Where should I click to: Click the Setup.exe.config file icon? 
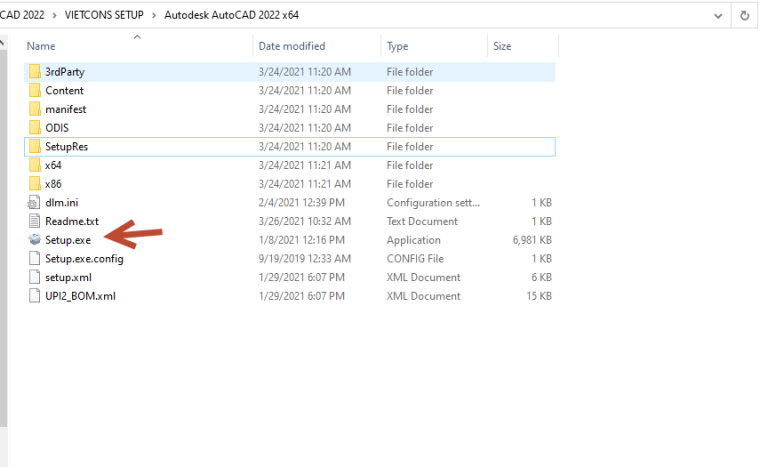[x=35, y=259]
